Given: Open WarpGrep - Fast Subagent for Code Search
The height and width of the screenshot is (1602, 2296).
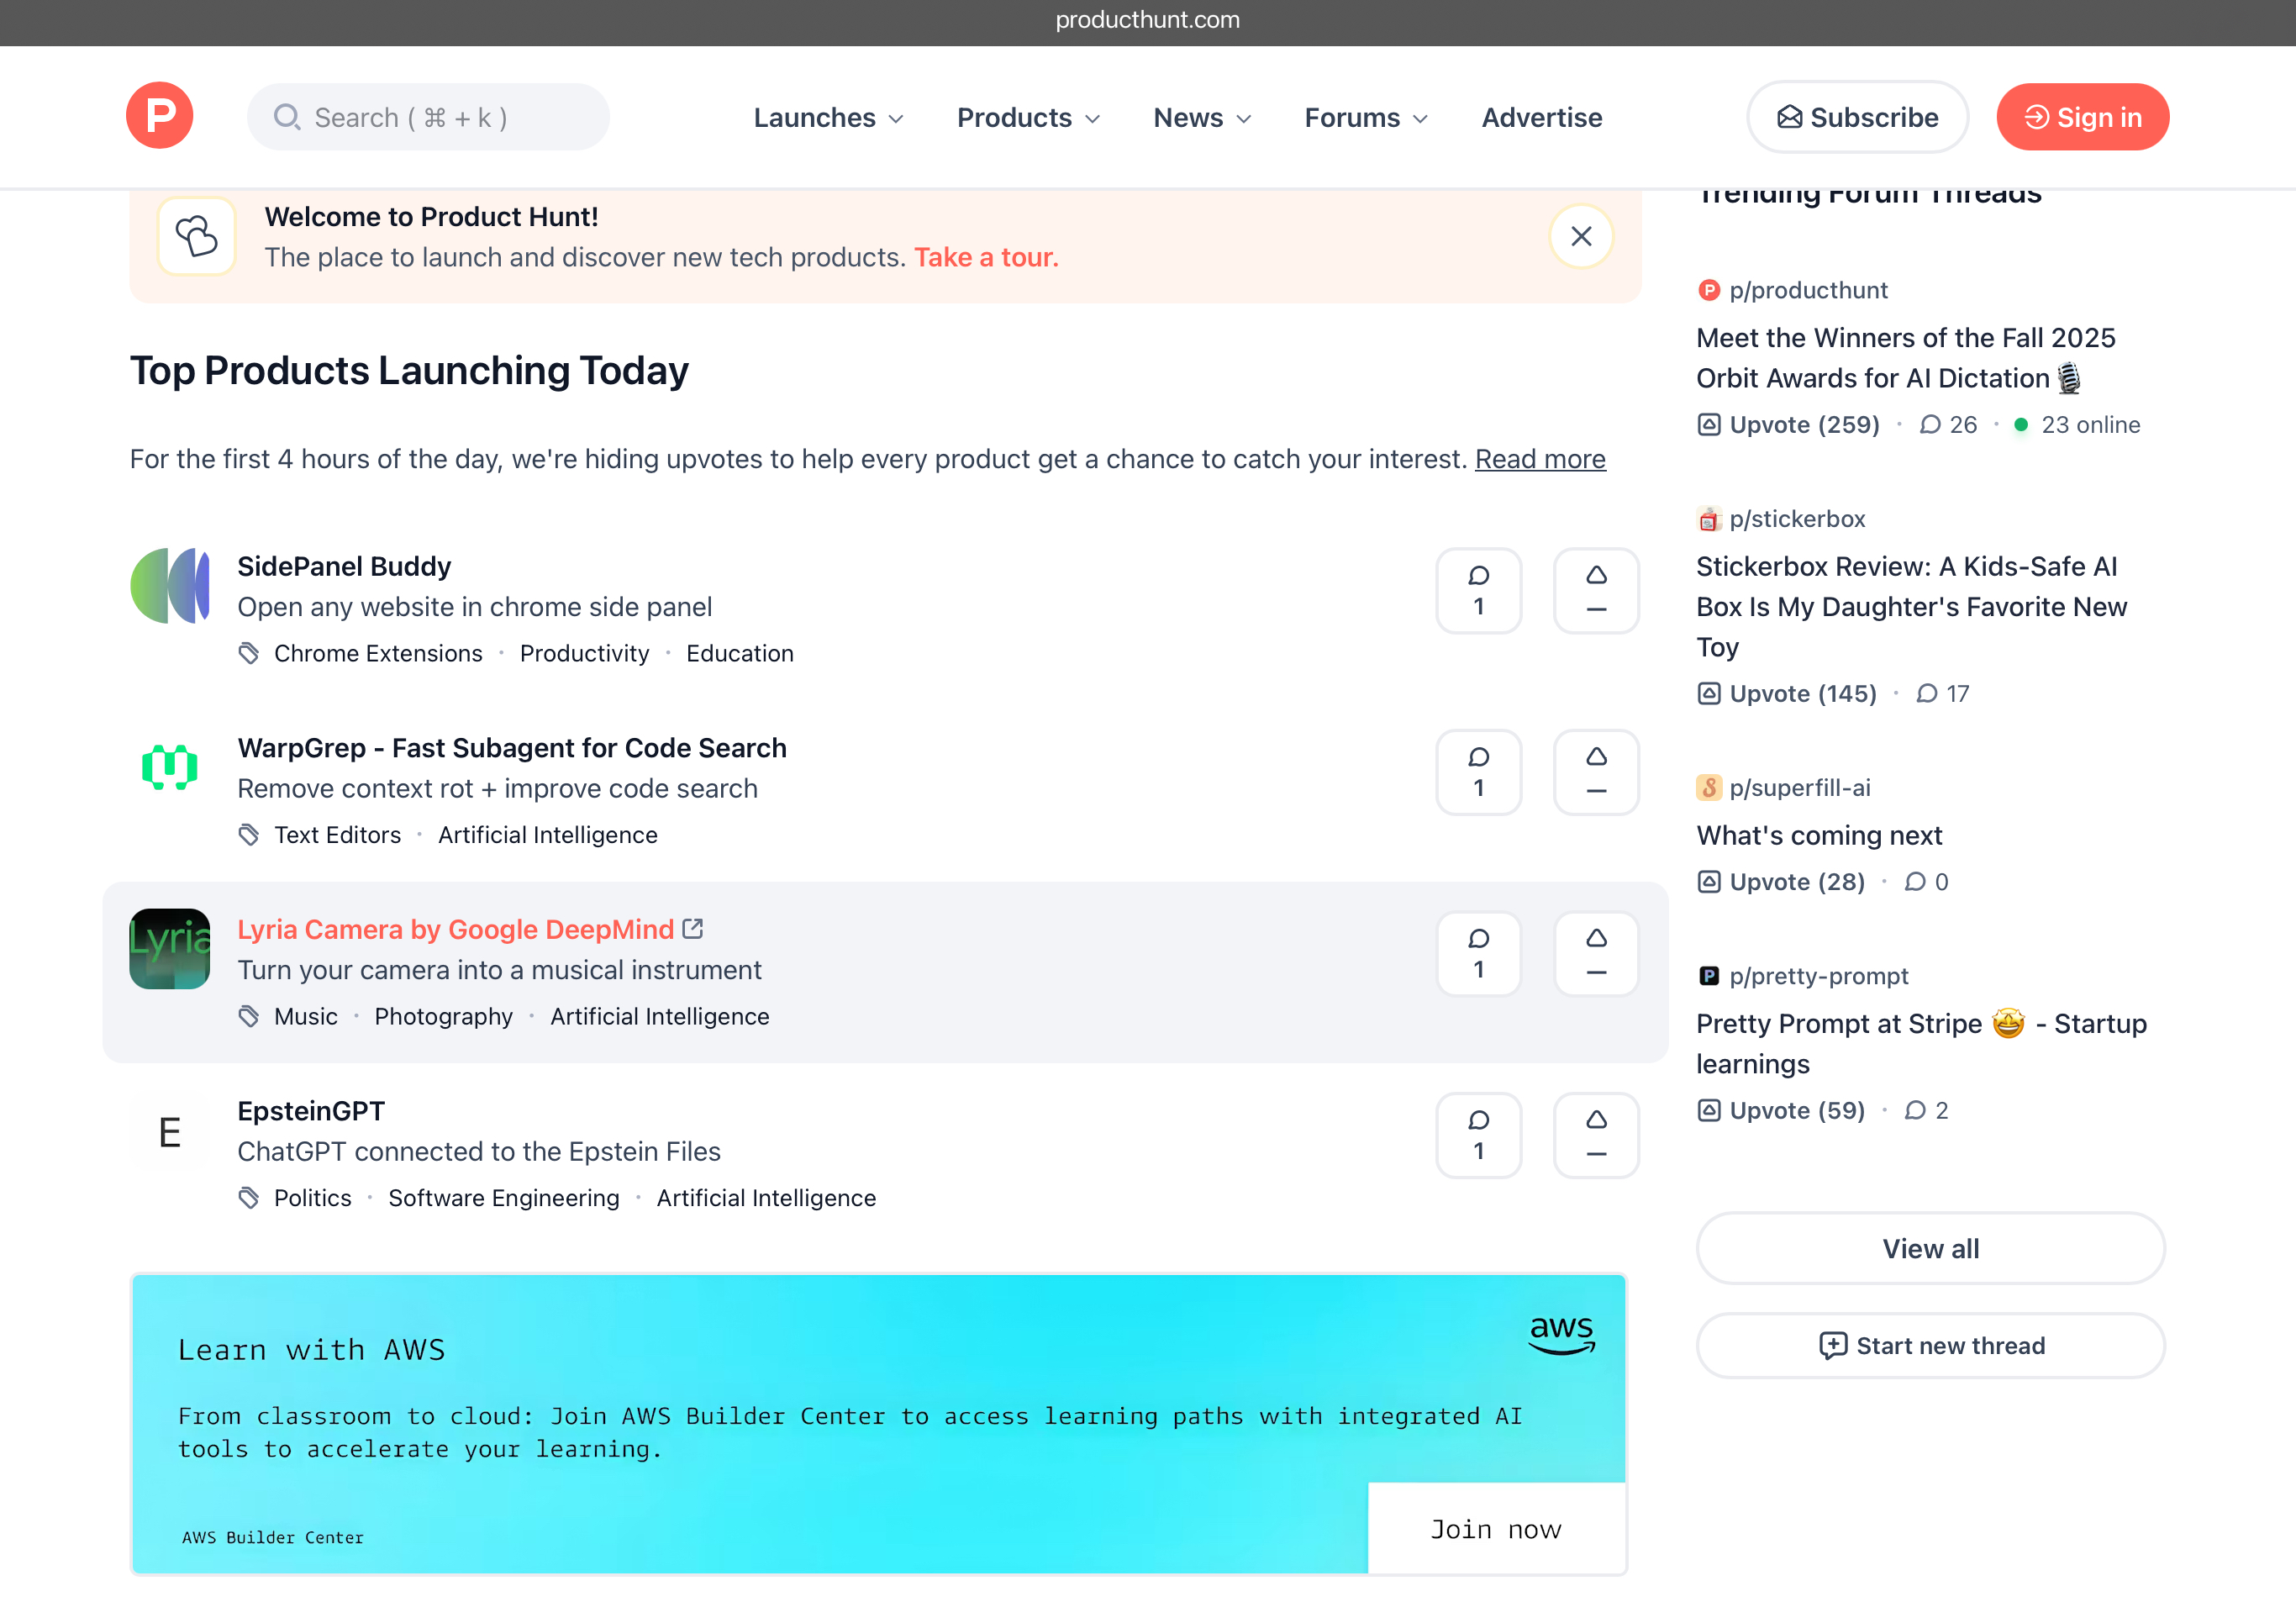Looking at the screenshot, I should 512,748.
